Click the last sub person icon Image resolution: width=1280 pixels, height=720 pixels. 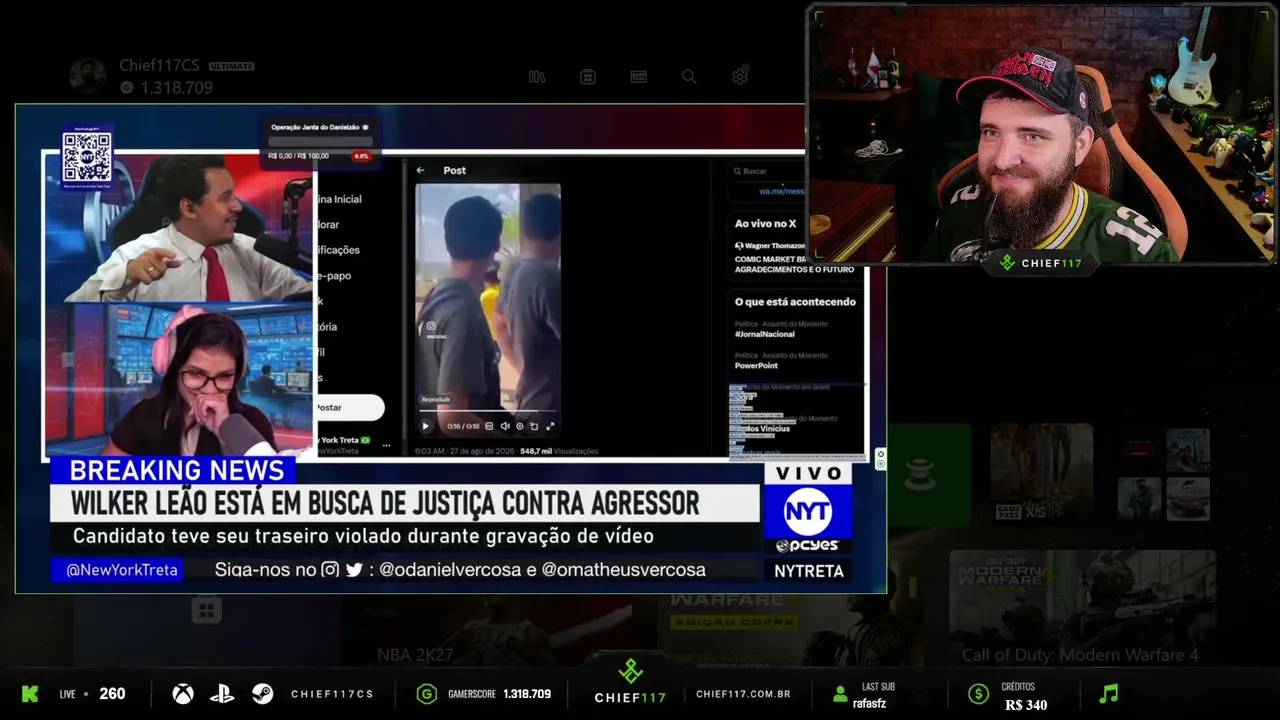pyautogui.click(x=841, y=694)
